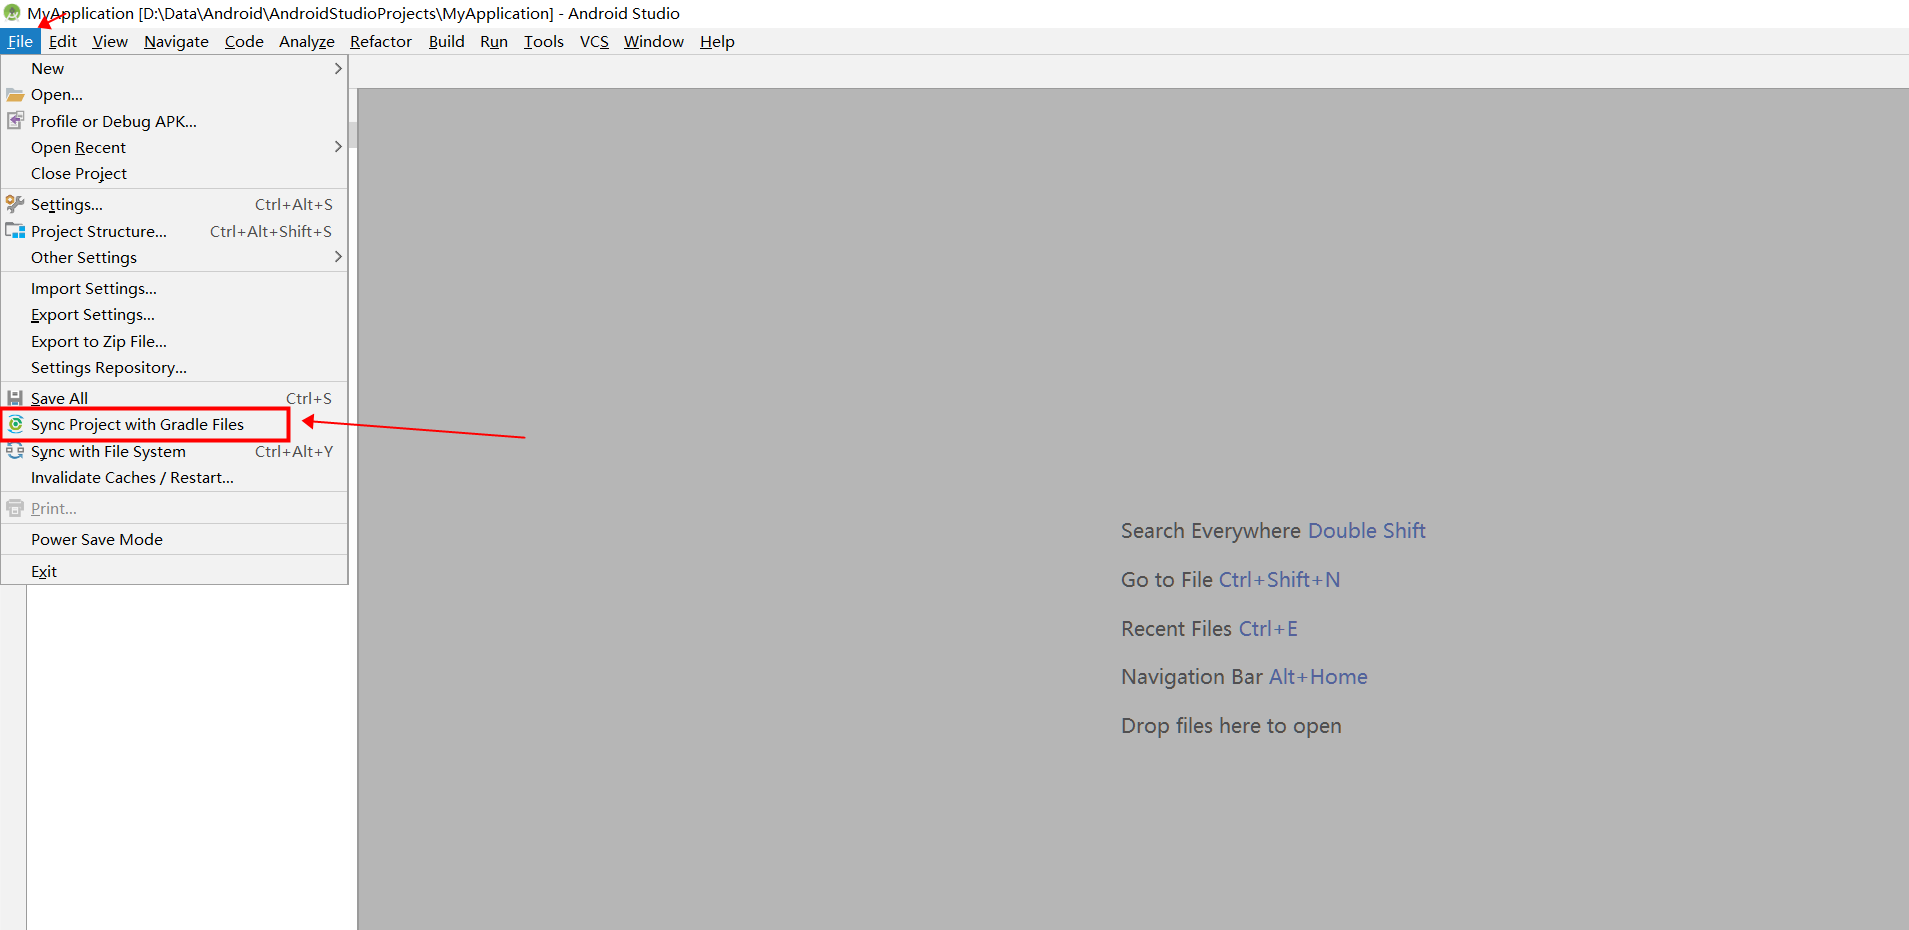Select Exit from File menu
1909x930 pixels.
tap(174, 571)
